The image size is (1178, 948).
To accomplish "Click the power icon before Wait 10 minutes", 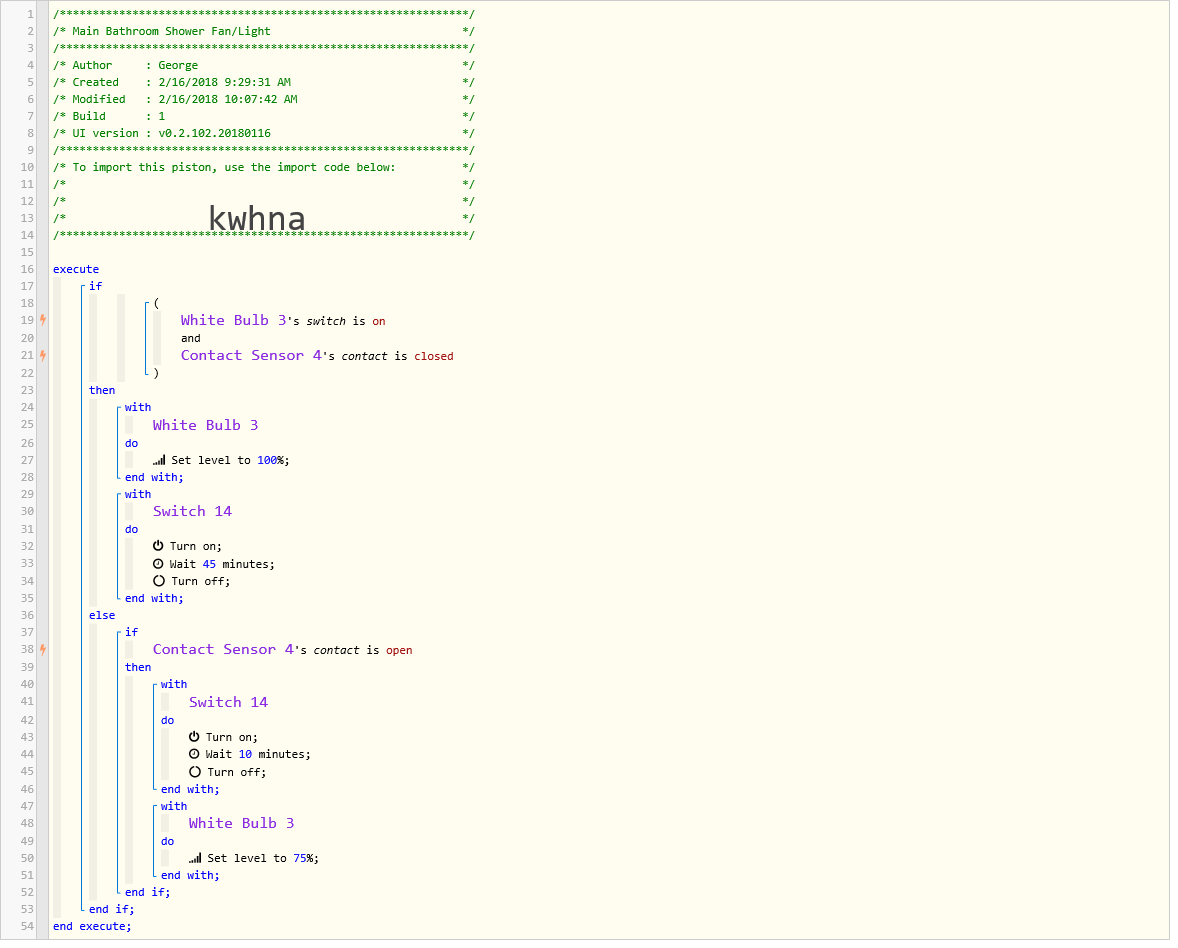I will 194,737.
